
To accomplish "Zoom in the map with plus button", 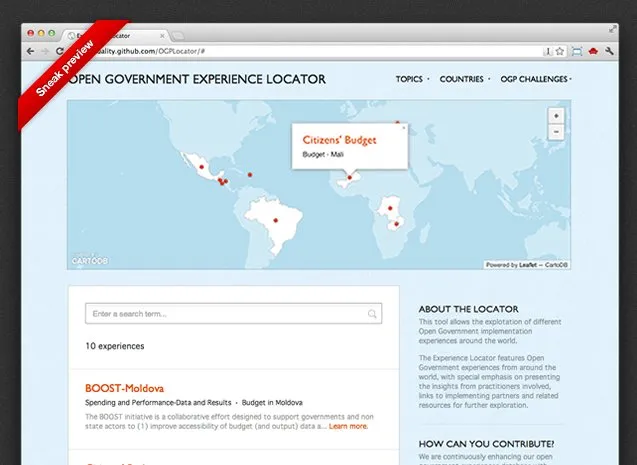I will coord(556,116).
